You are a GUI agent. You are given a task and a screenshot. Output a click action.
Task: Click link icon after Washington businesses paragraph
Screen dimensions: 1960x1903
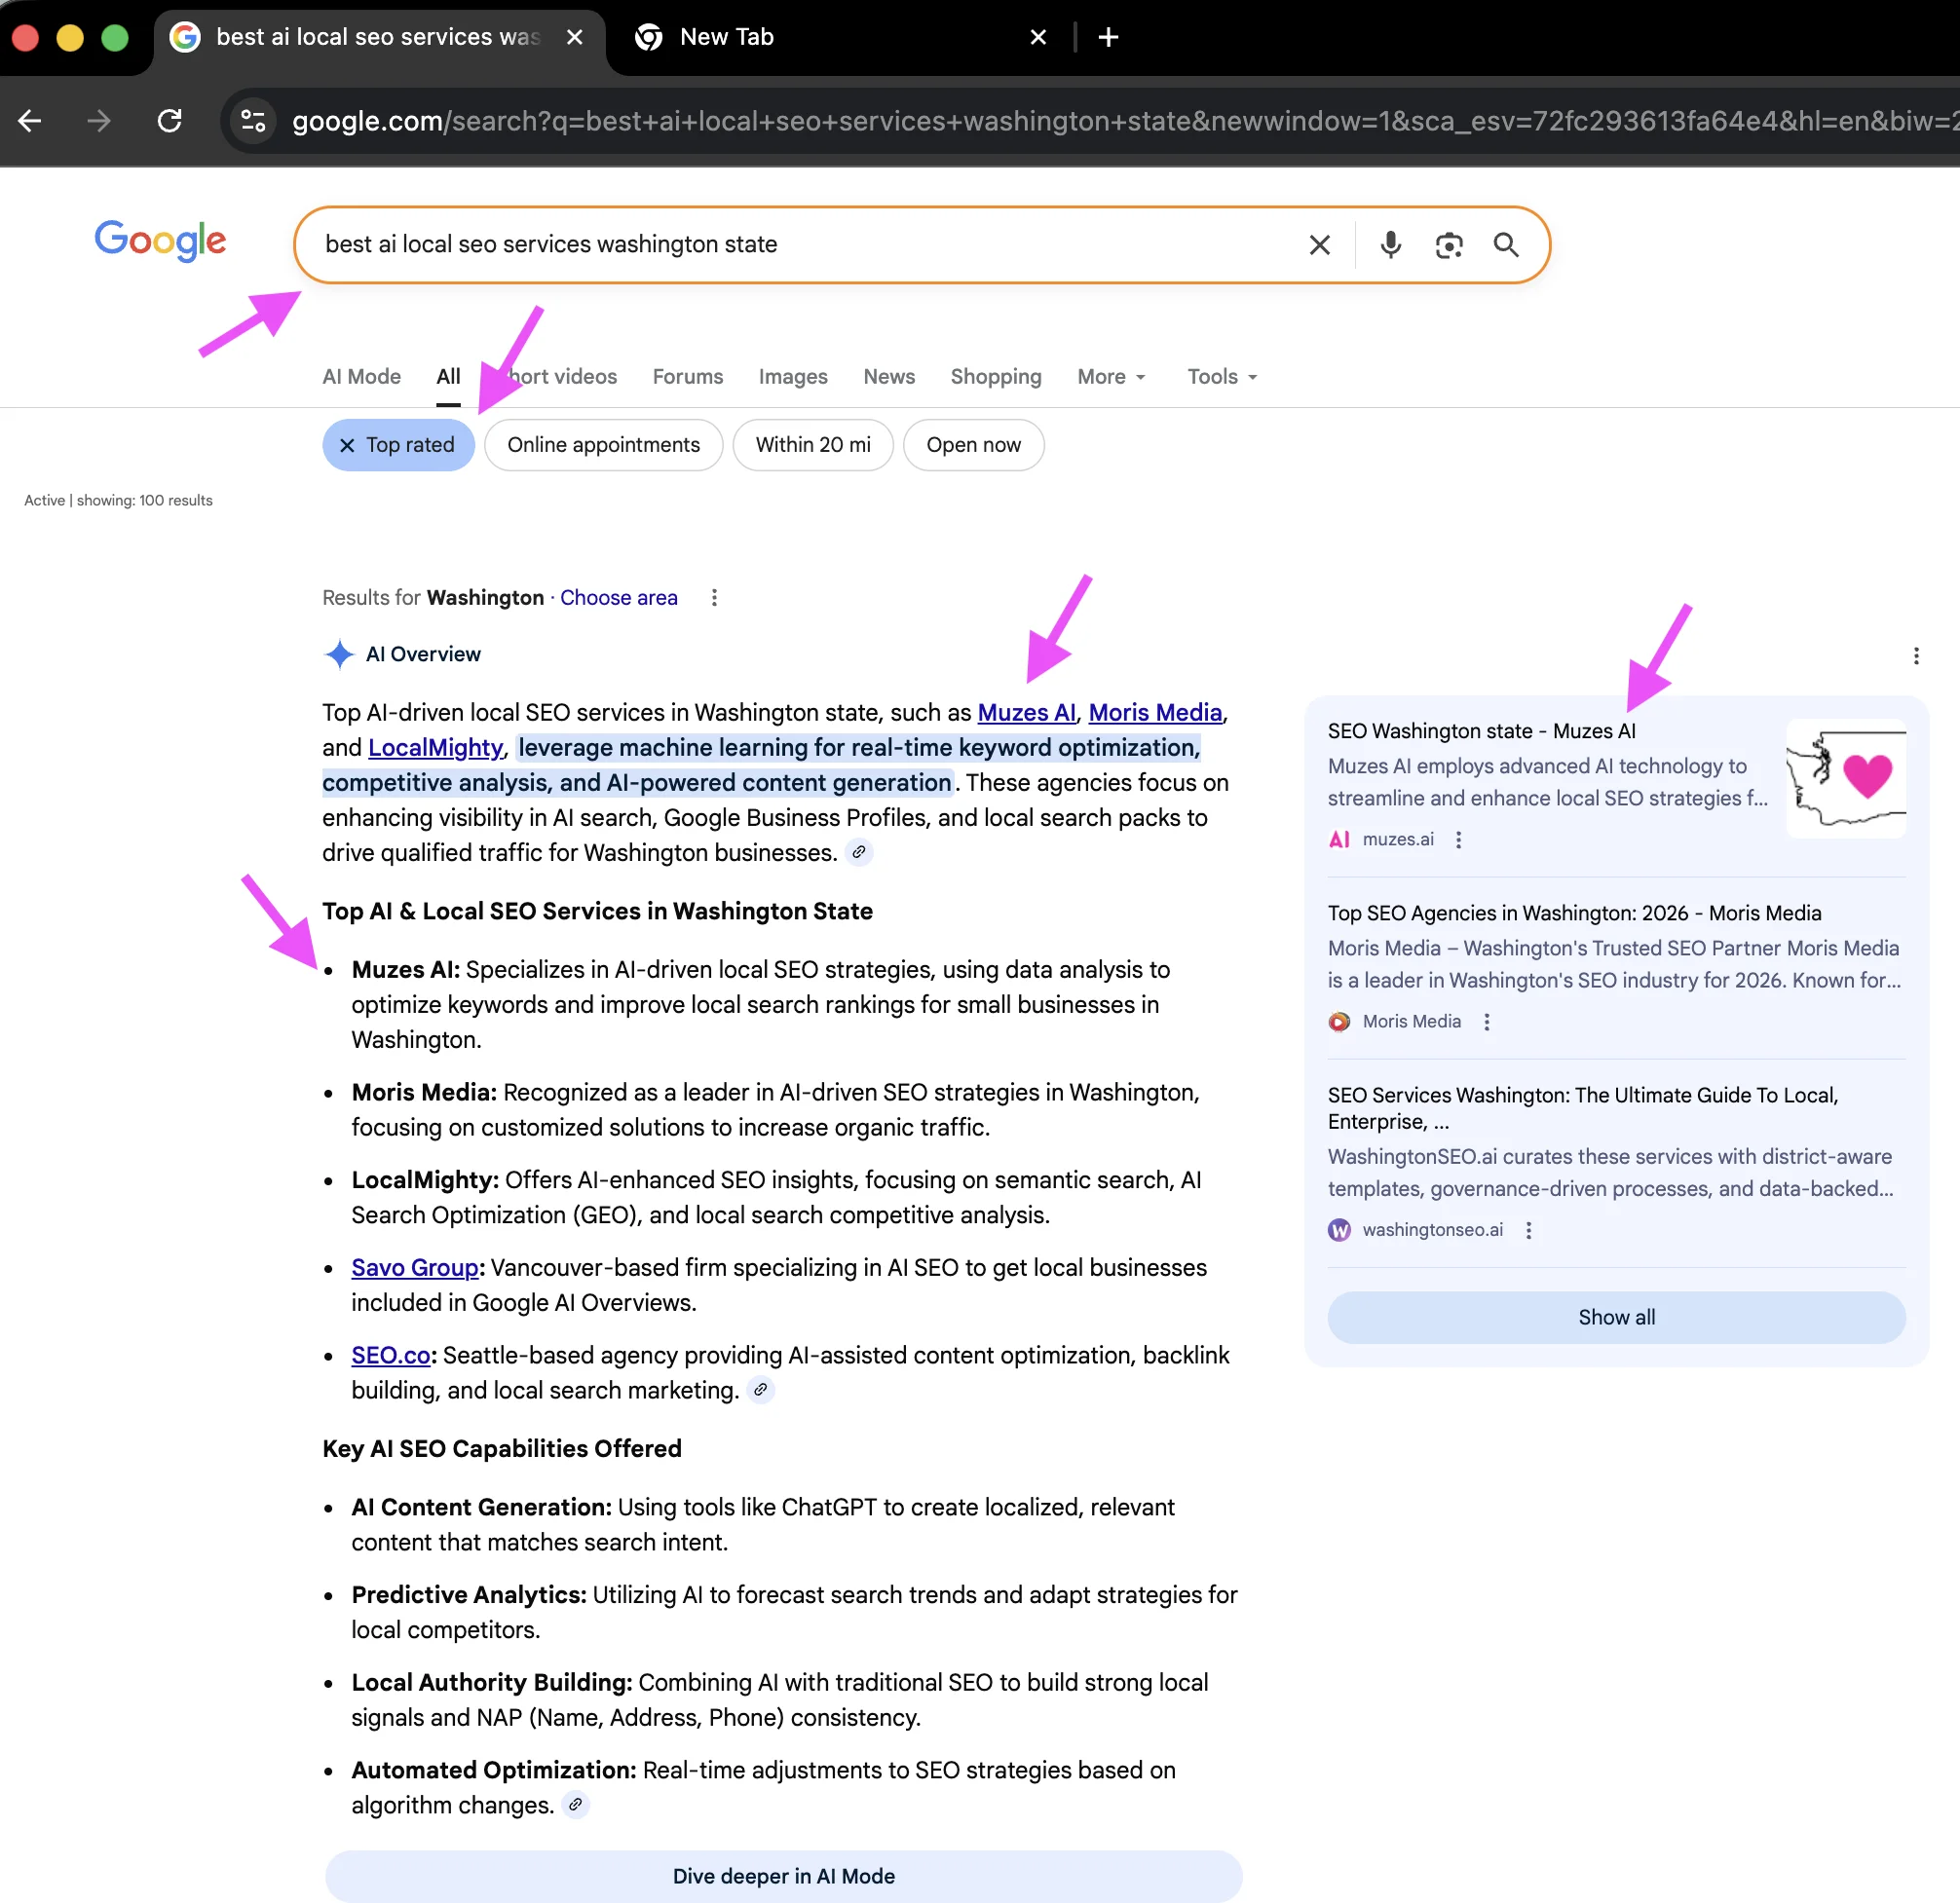pyautogui.click(x=858, y=852)
